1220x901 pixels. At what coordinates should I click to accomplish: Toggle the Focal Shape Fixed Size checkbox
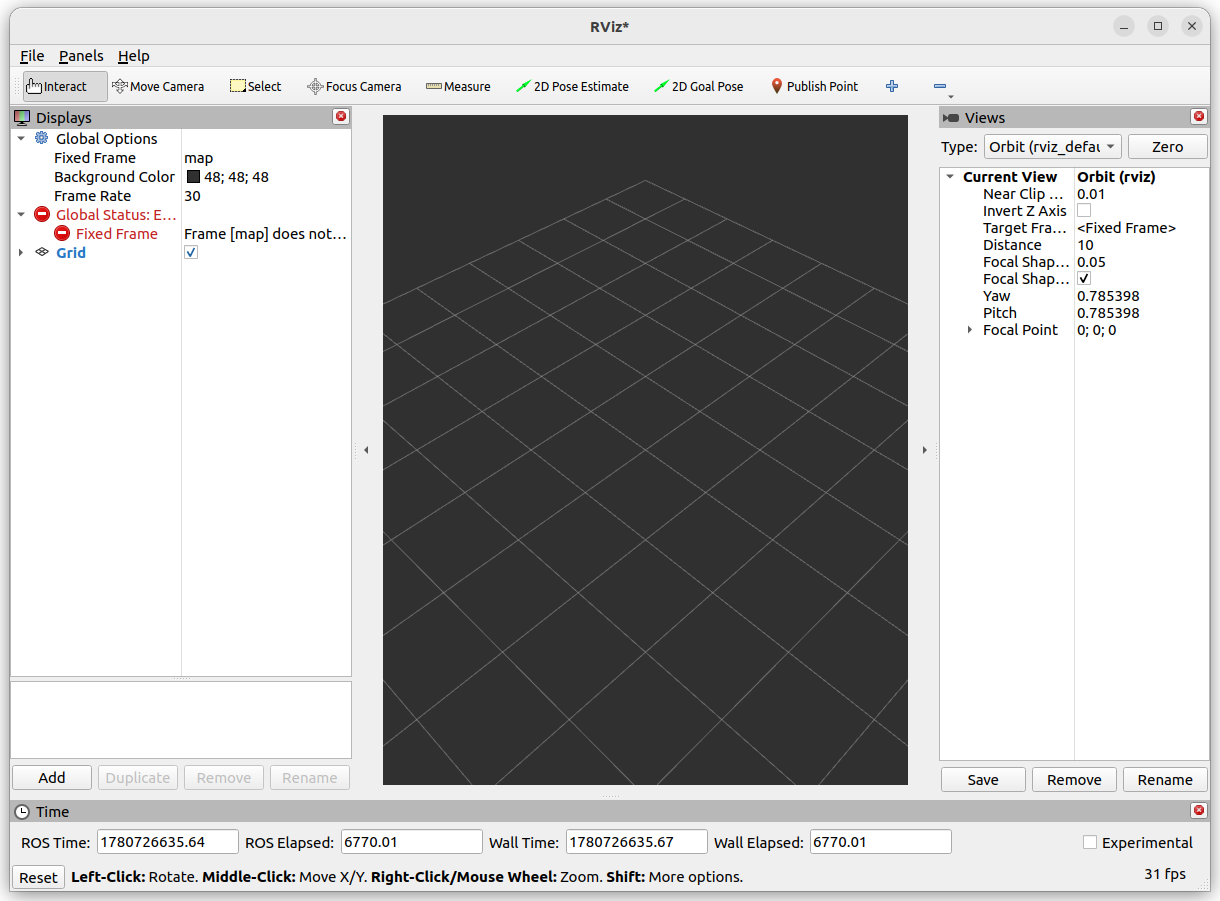1084,279
